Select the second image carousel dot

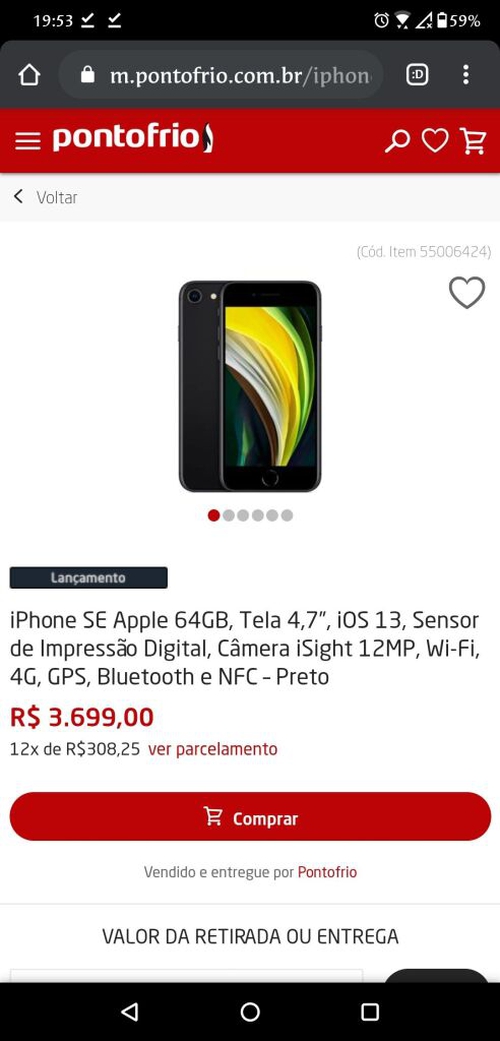point(228,515)
